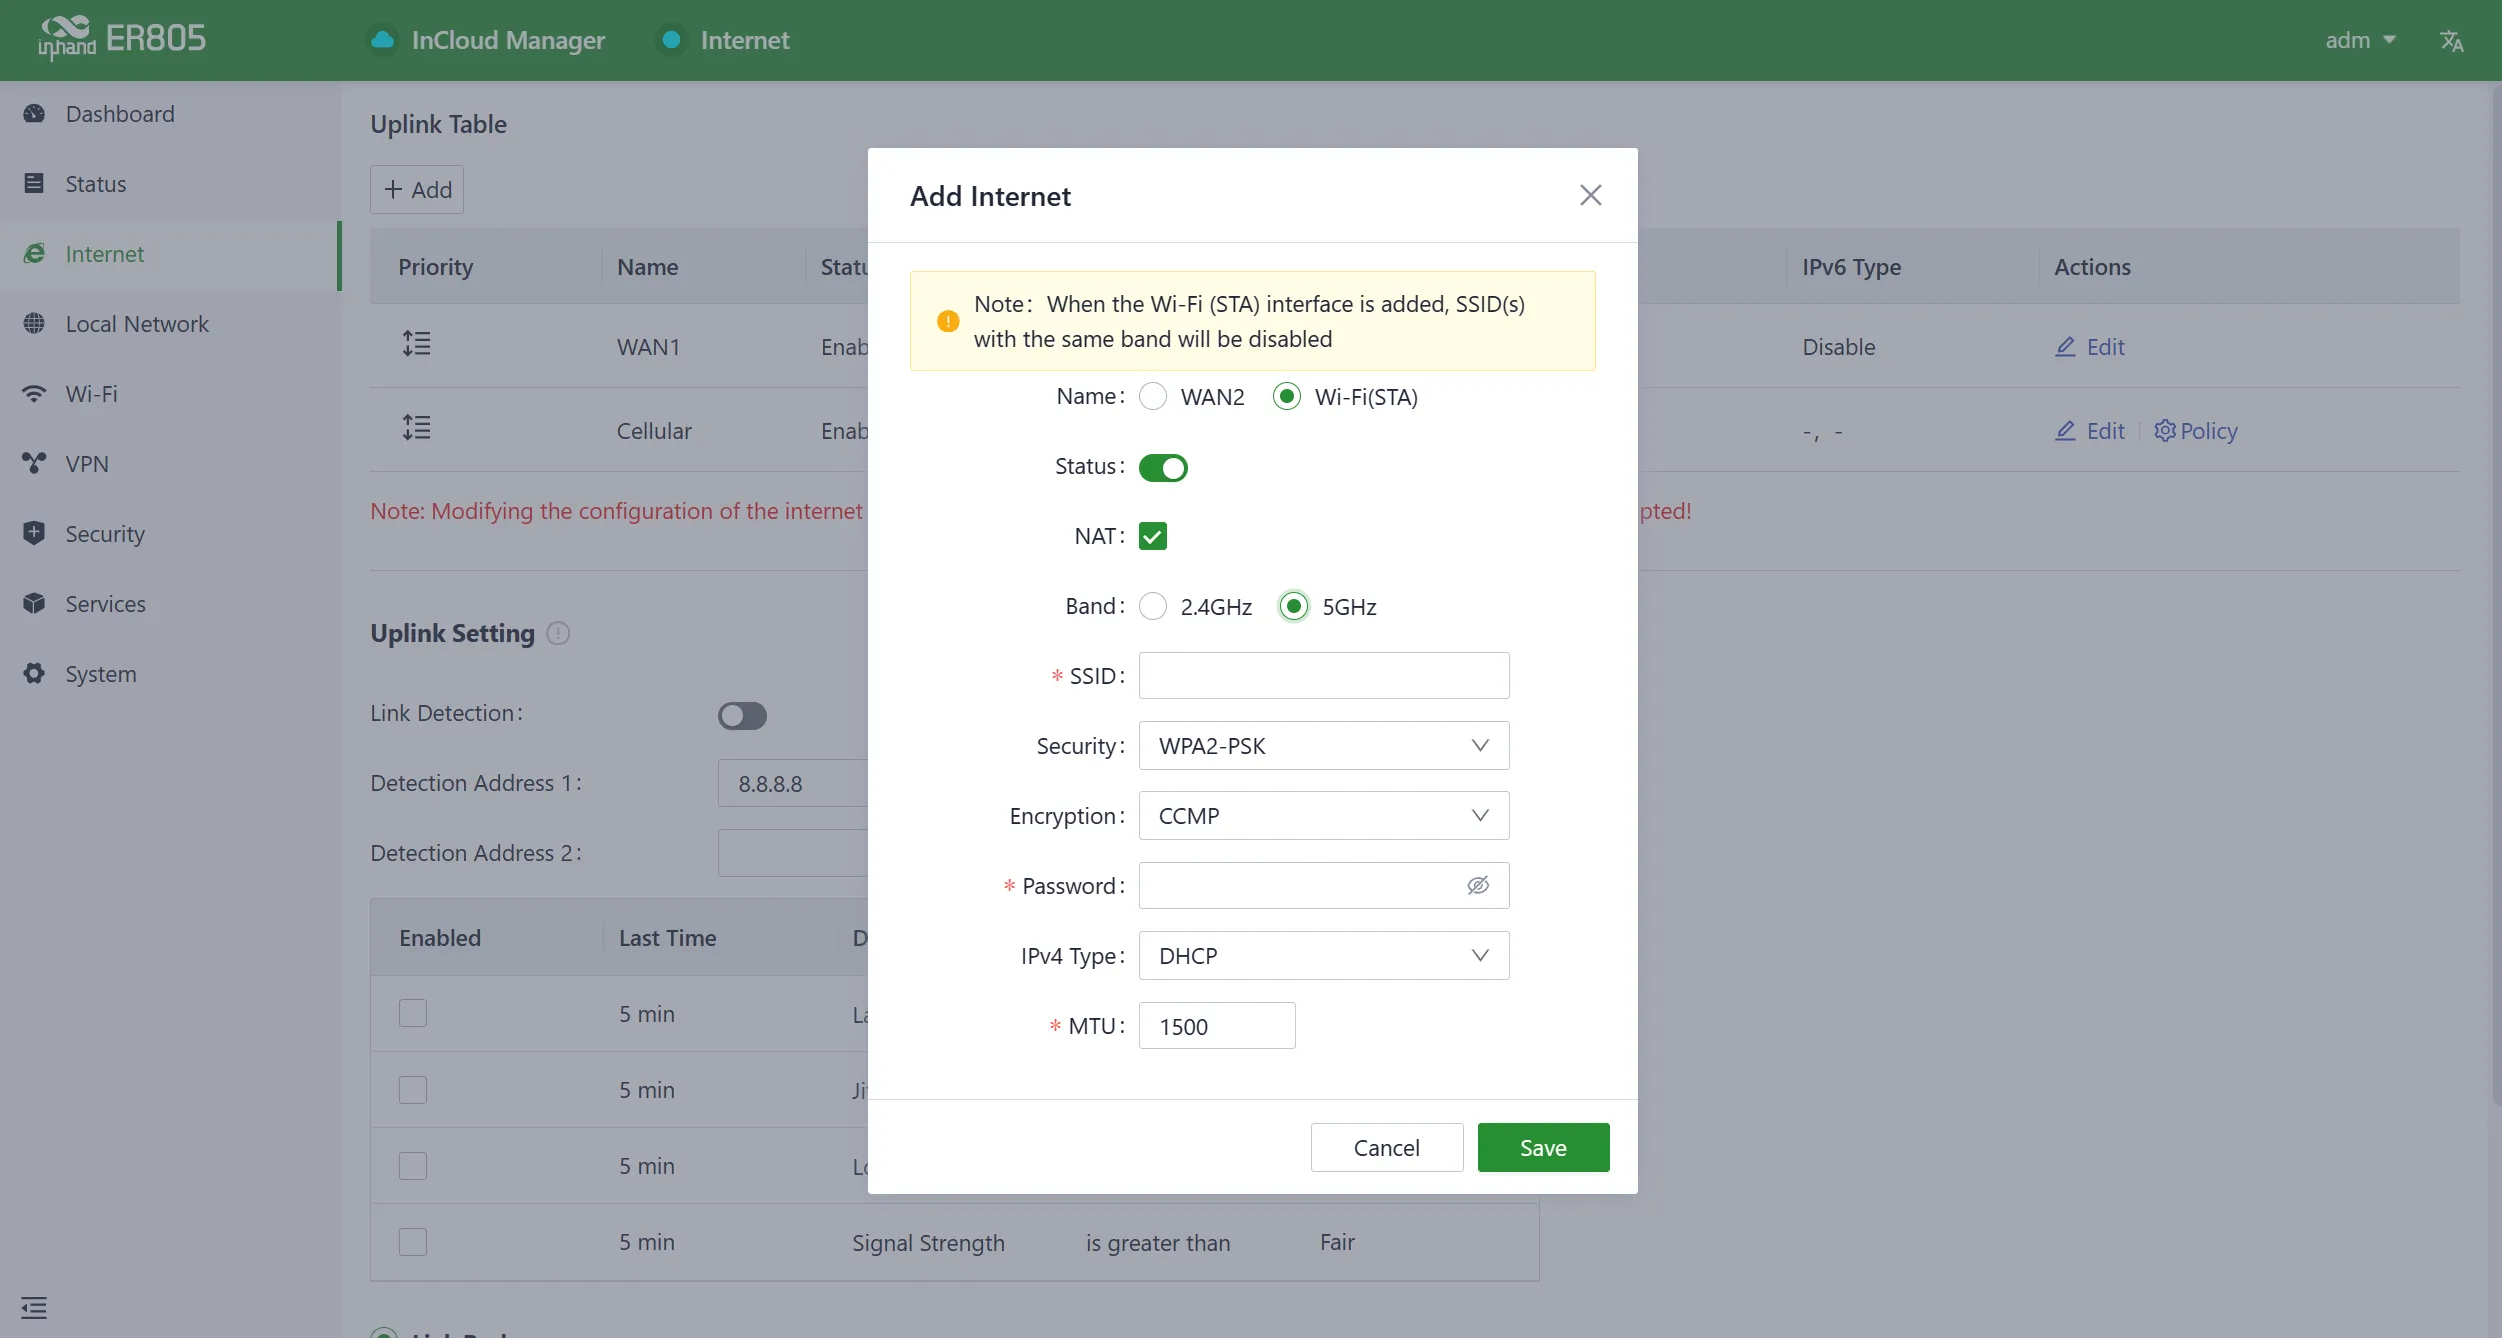
Task: Click the Security shield icon
Action: (34, 533)
